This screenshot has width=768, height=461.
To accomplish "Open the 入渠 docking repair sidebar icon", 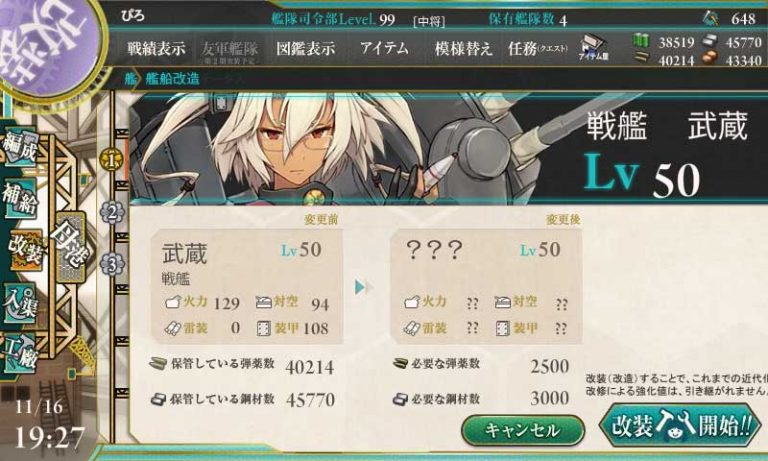I will [x=19, y=303].
